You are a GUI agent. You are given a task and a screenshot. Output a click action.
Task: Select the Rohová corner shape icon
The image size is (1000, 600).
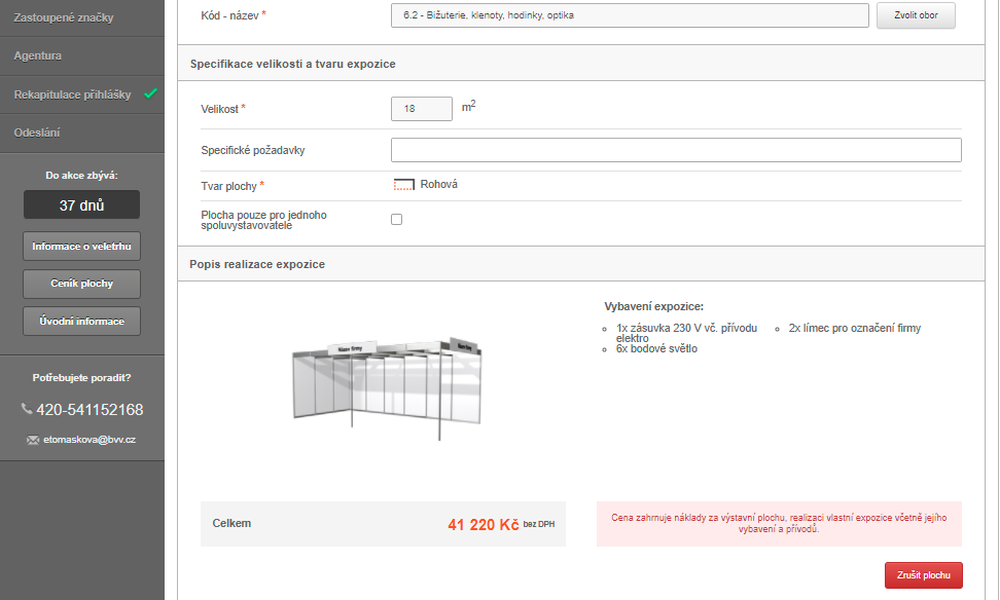pyautogui.click(x=404, y=185)
